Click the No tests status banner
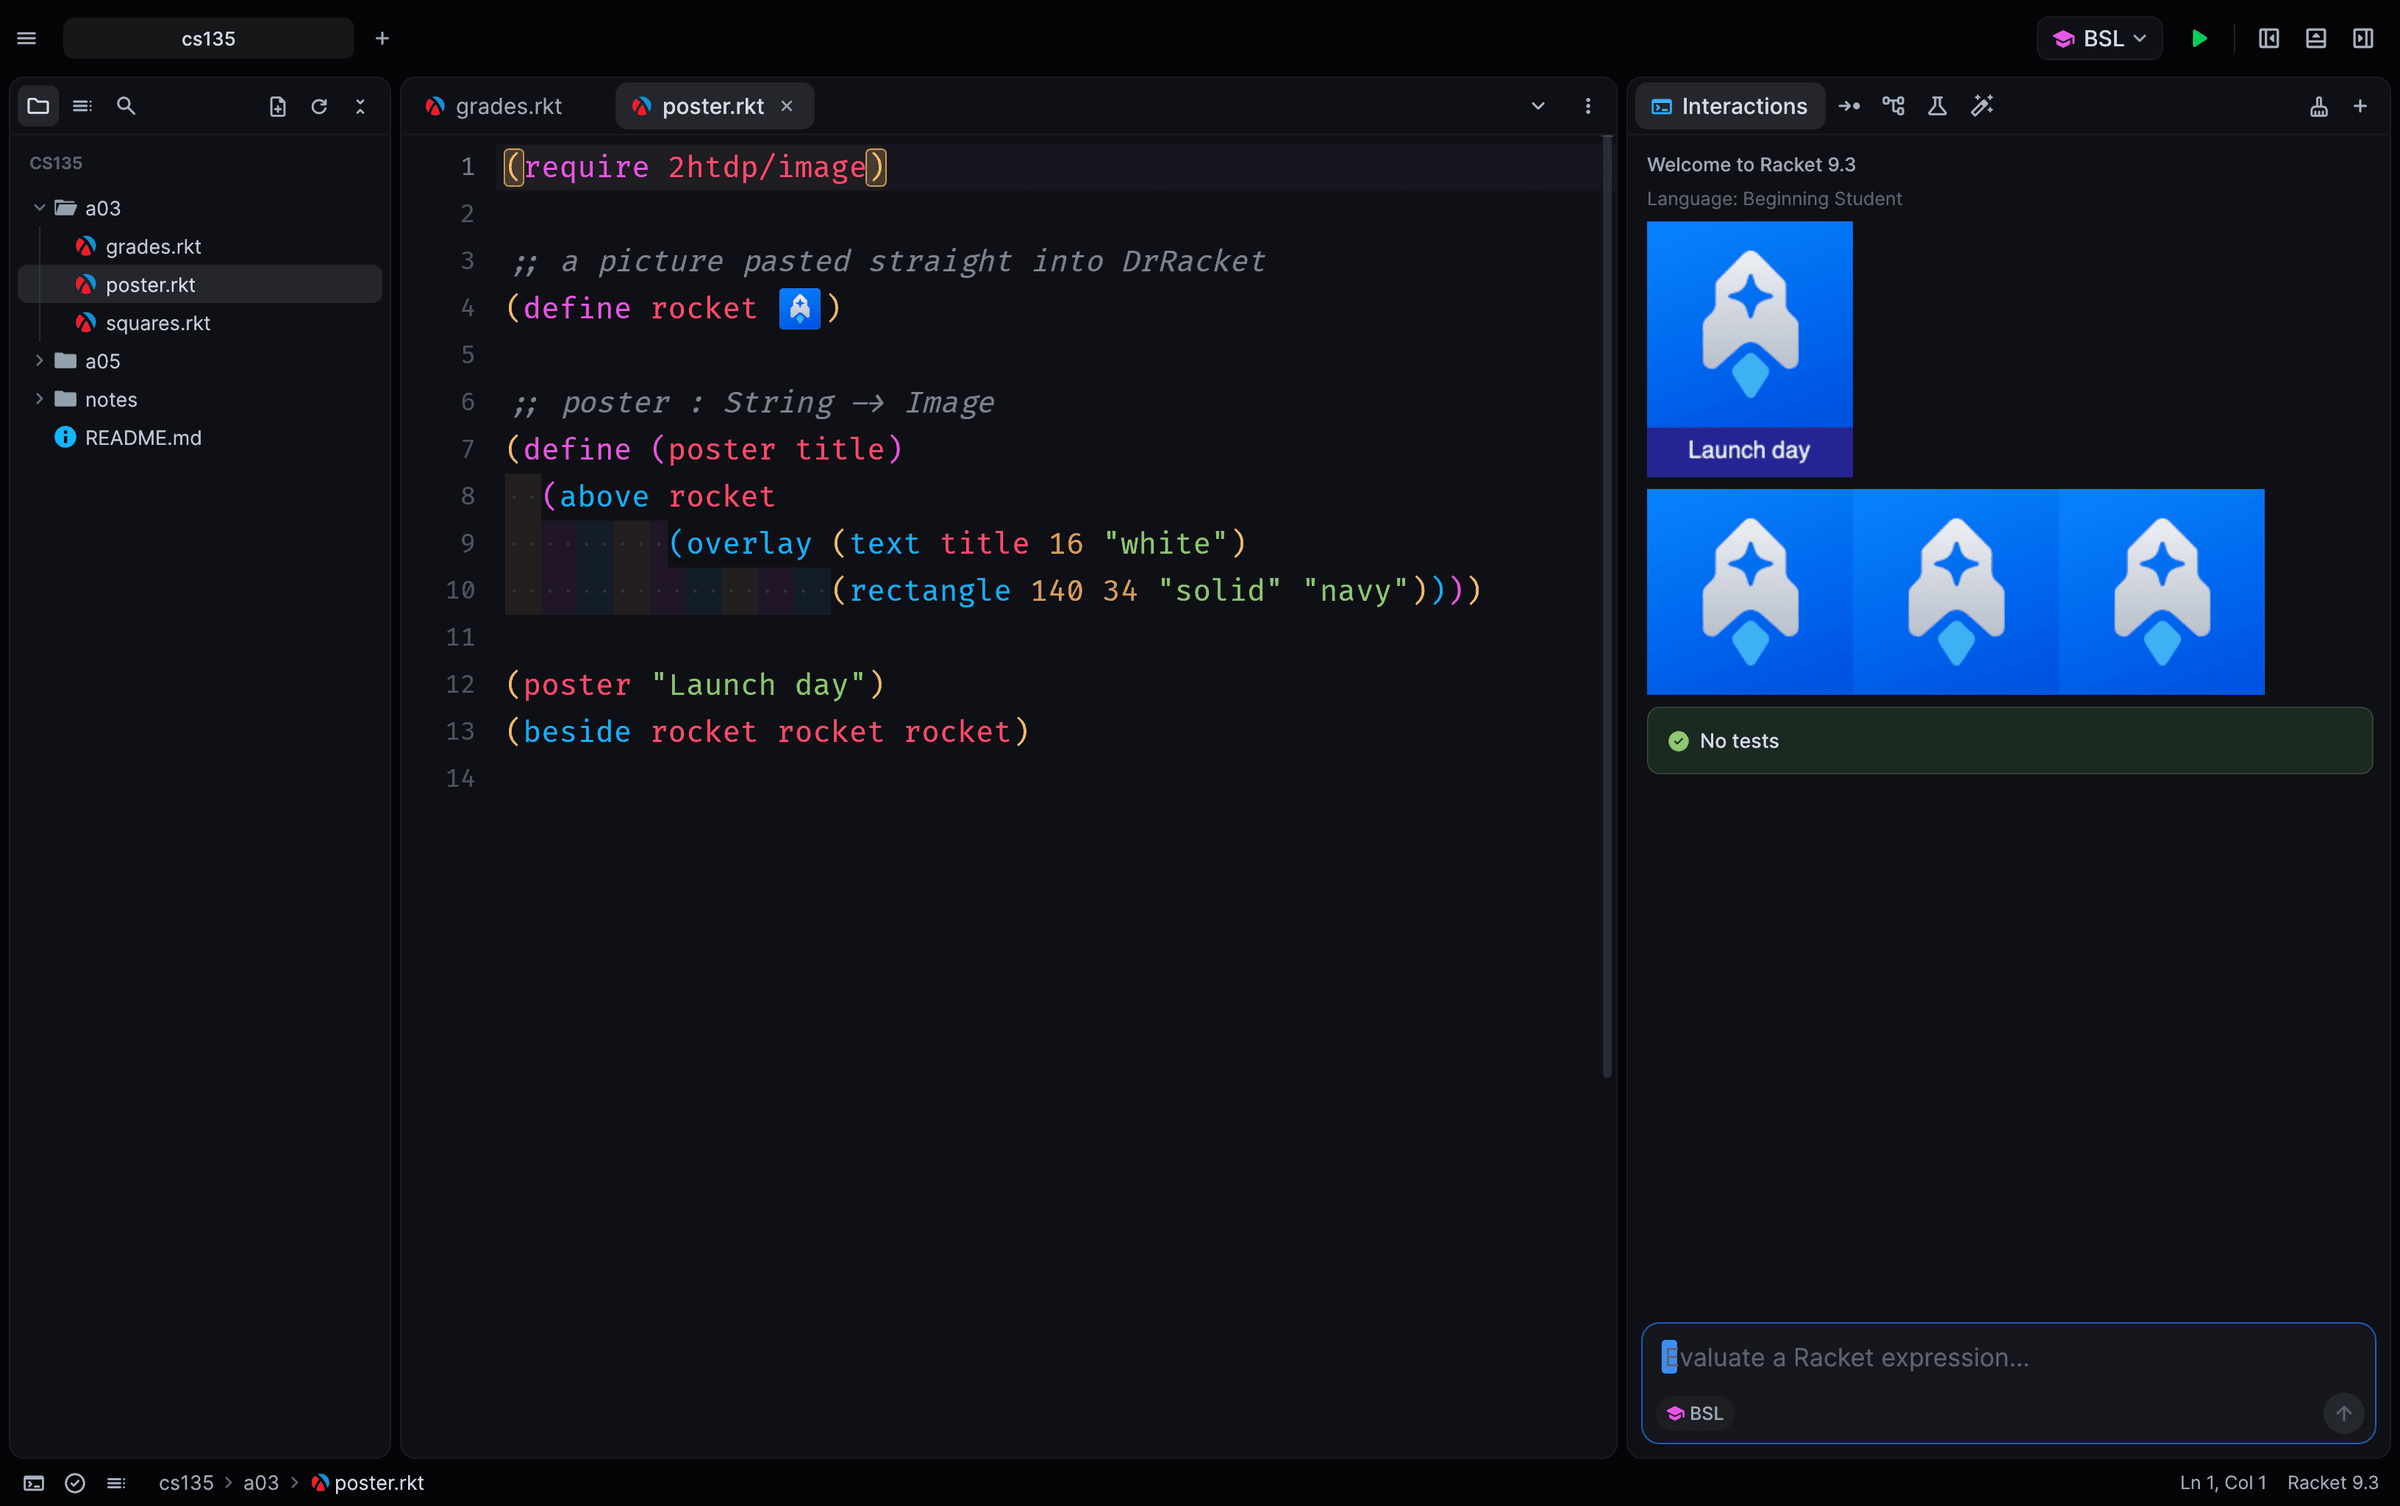The height and width of the screenshot is (1506, 2400). [2009, 741]
